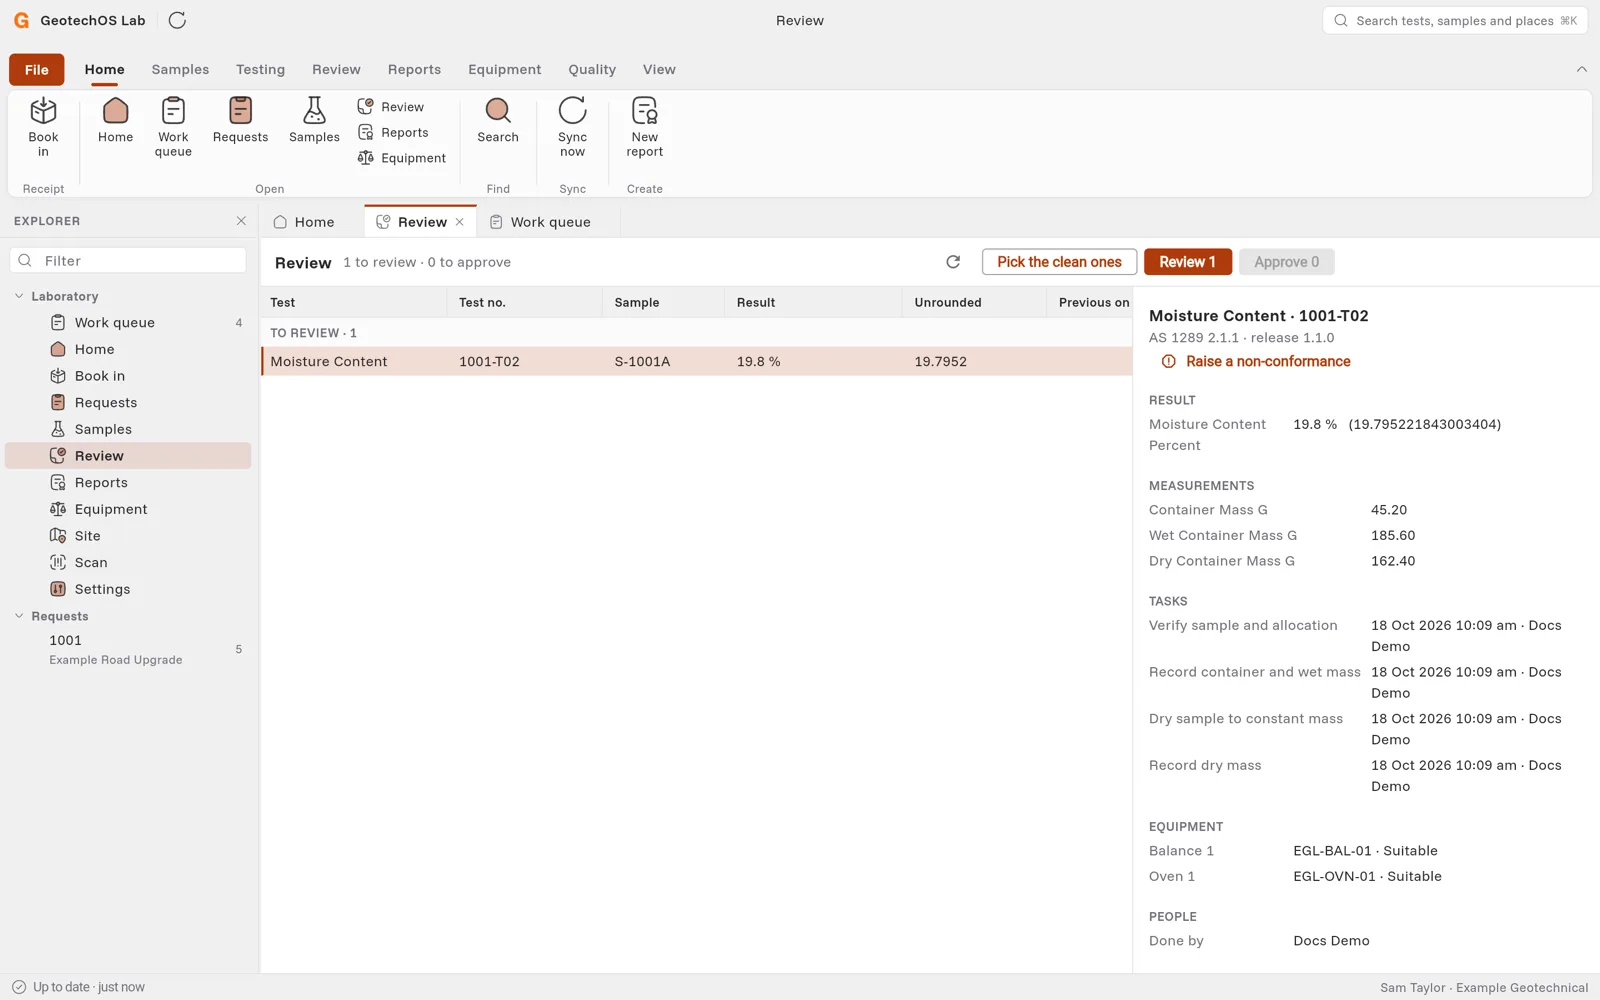Open request 1001 Example Road Upgrade
The height and width of the screenshot is (1000, 1600).
128,649
